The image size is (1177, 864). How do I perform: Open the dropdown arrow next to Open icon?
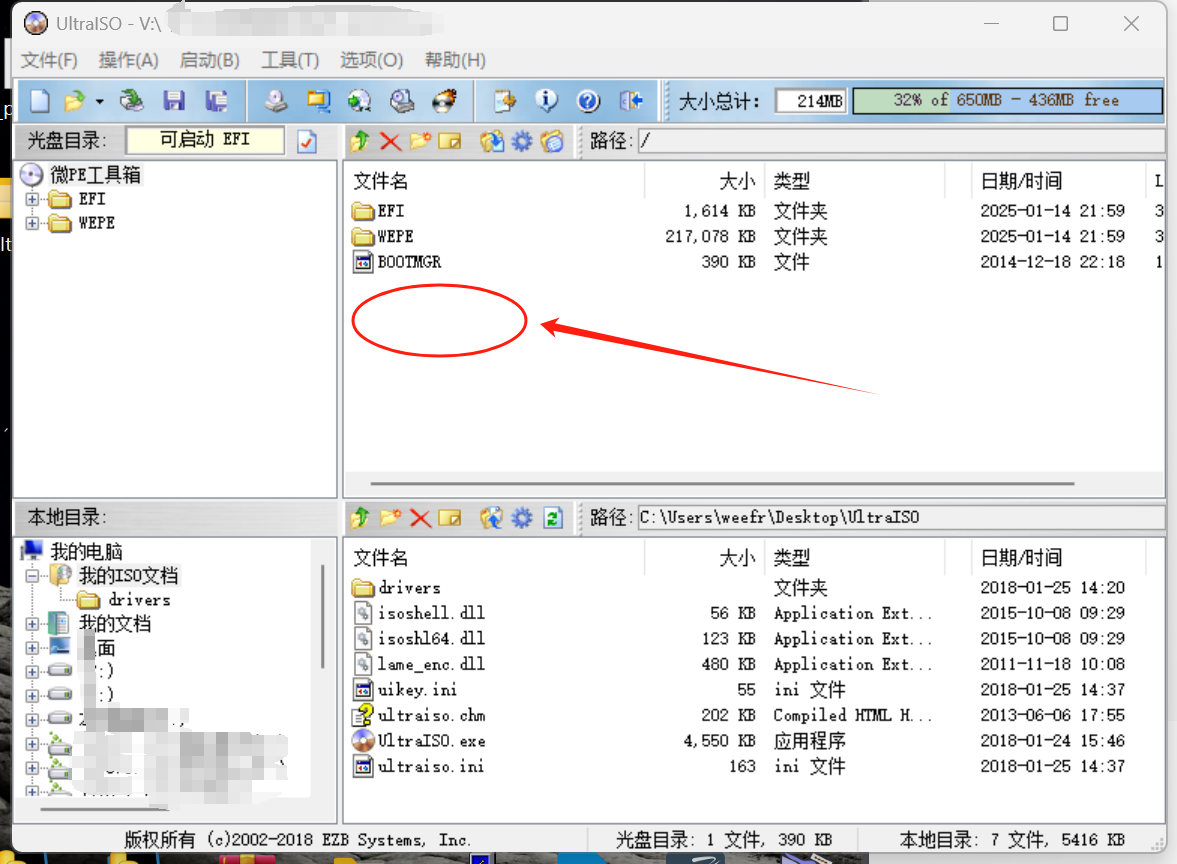99,101
